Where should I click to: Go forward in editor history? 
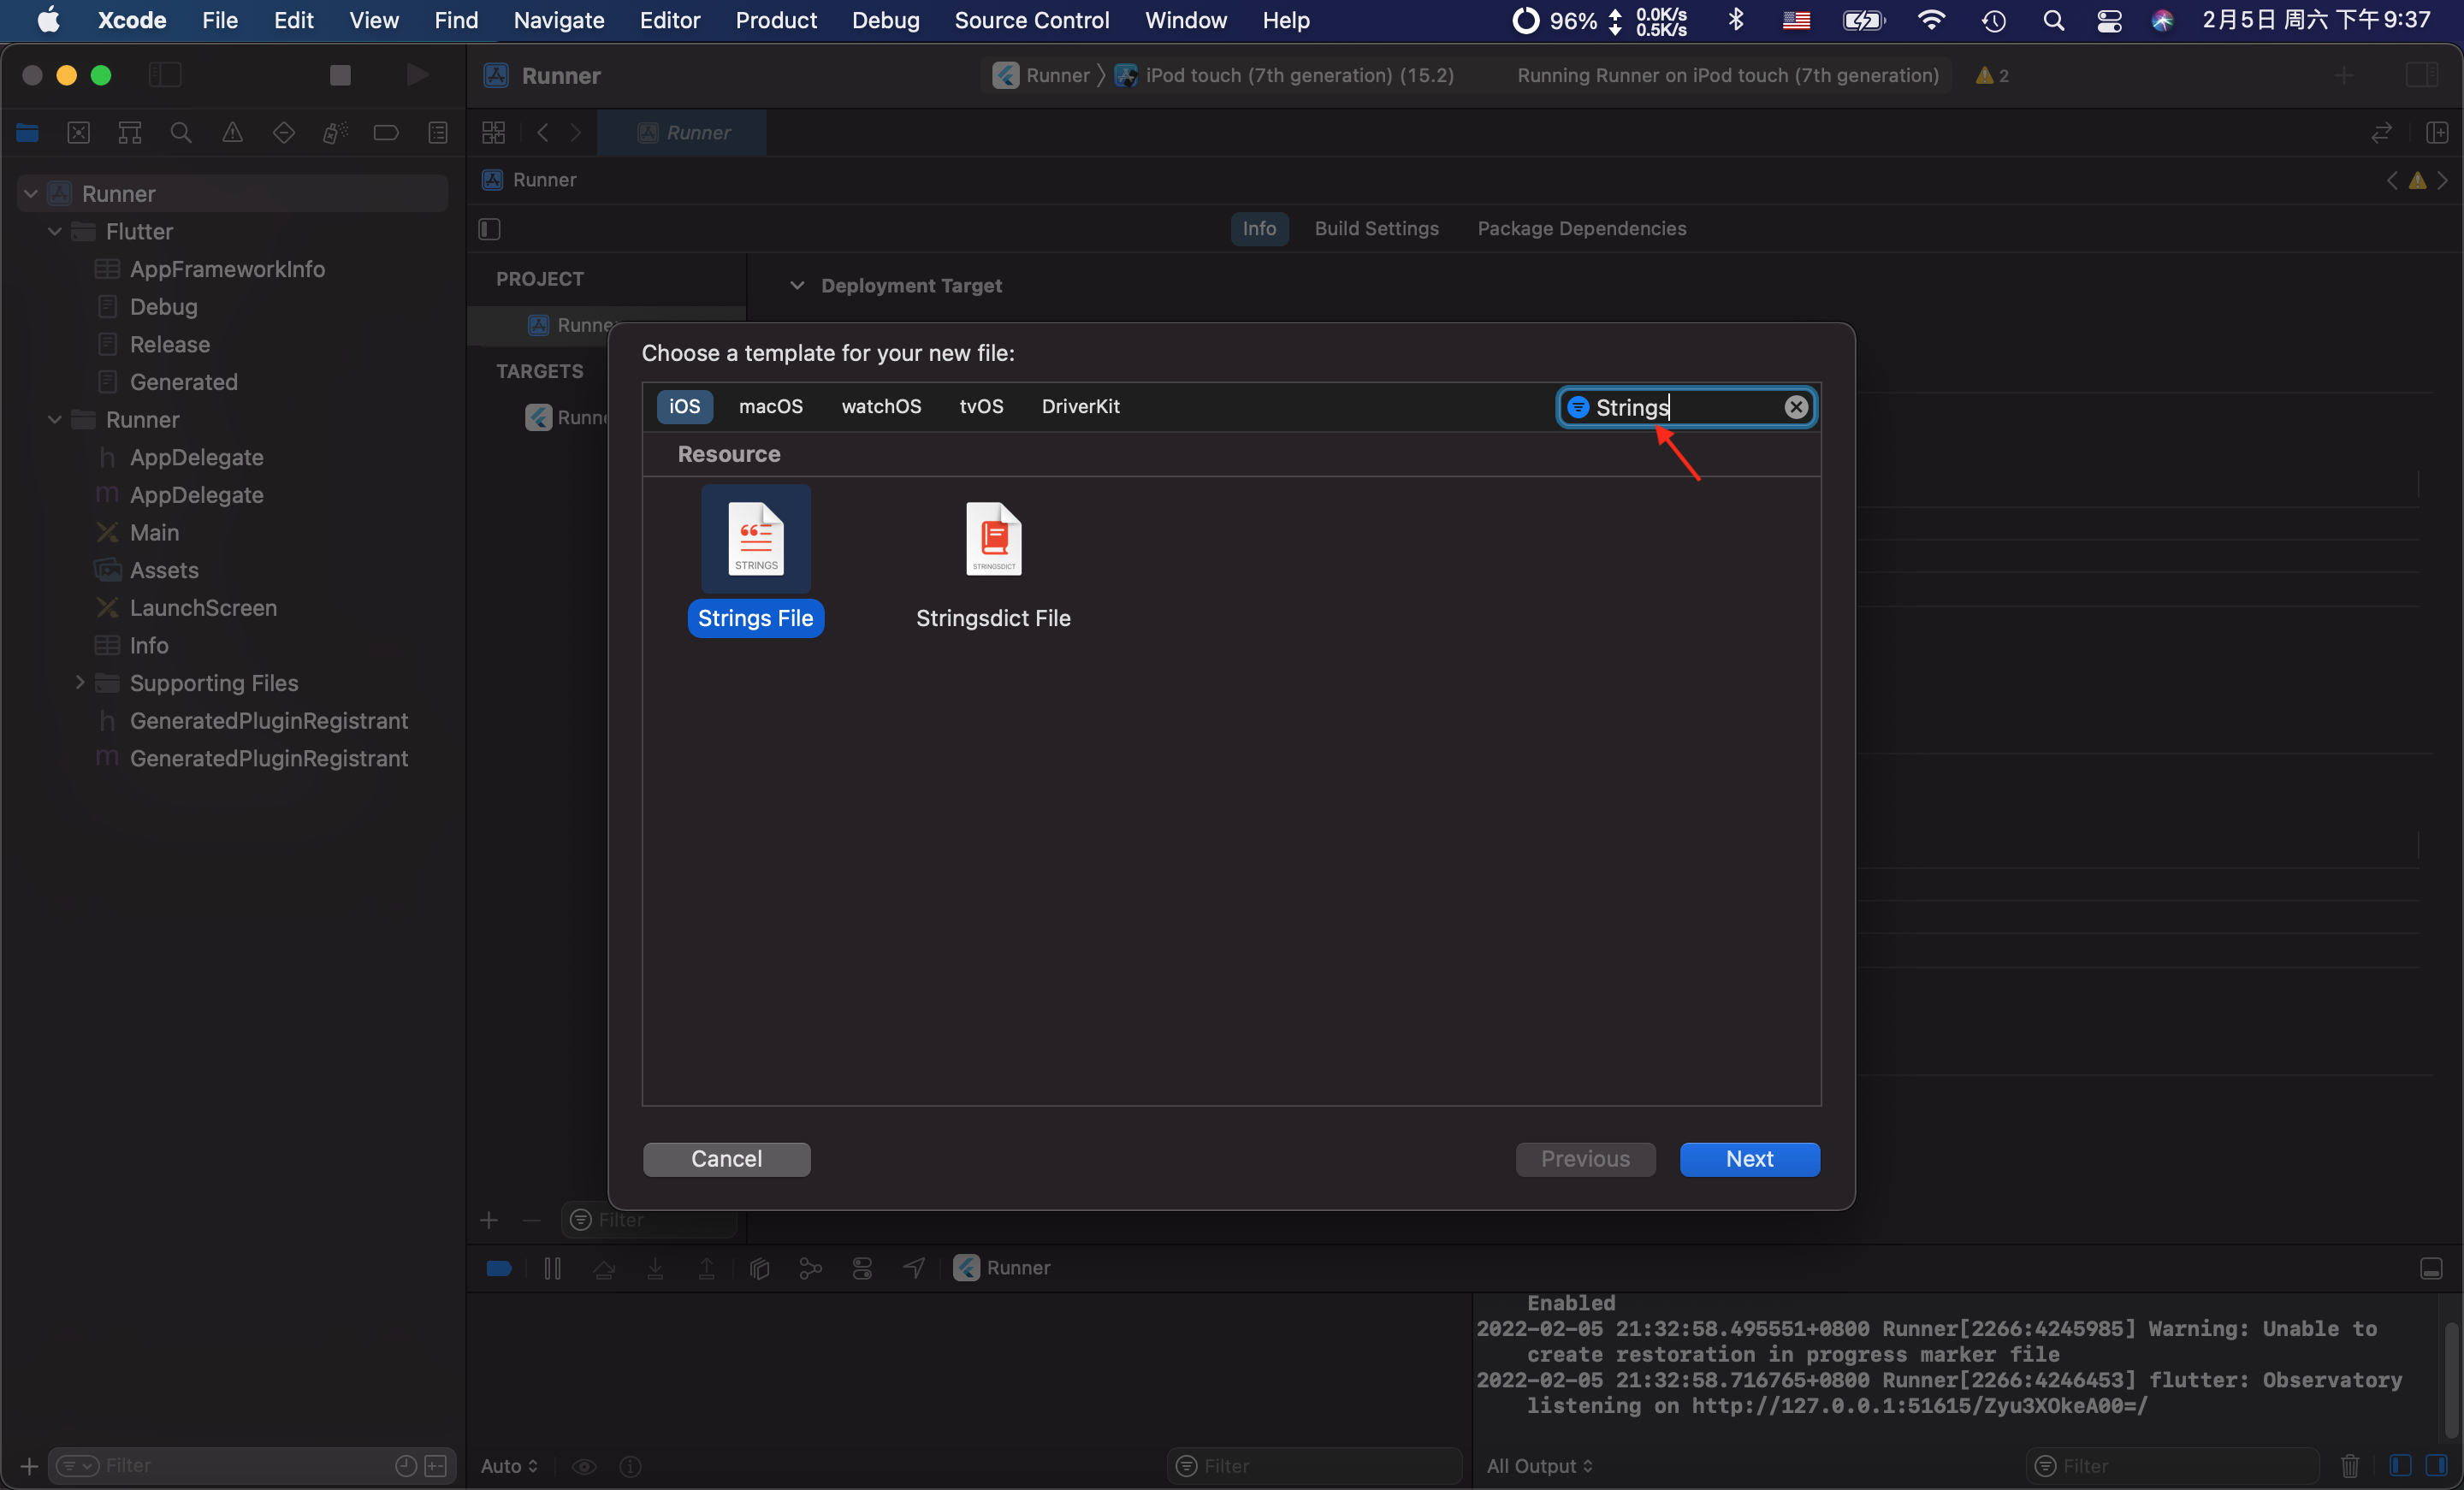[x=576, y=133]
